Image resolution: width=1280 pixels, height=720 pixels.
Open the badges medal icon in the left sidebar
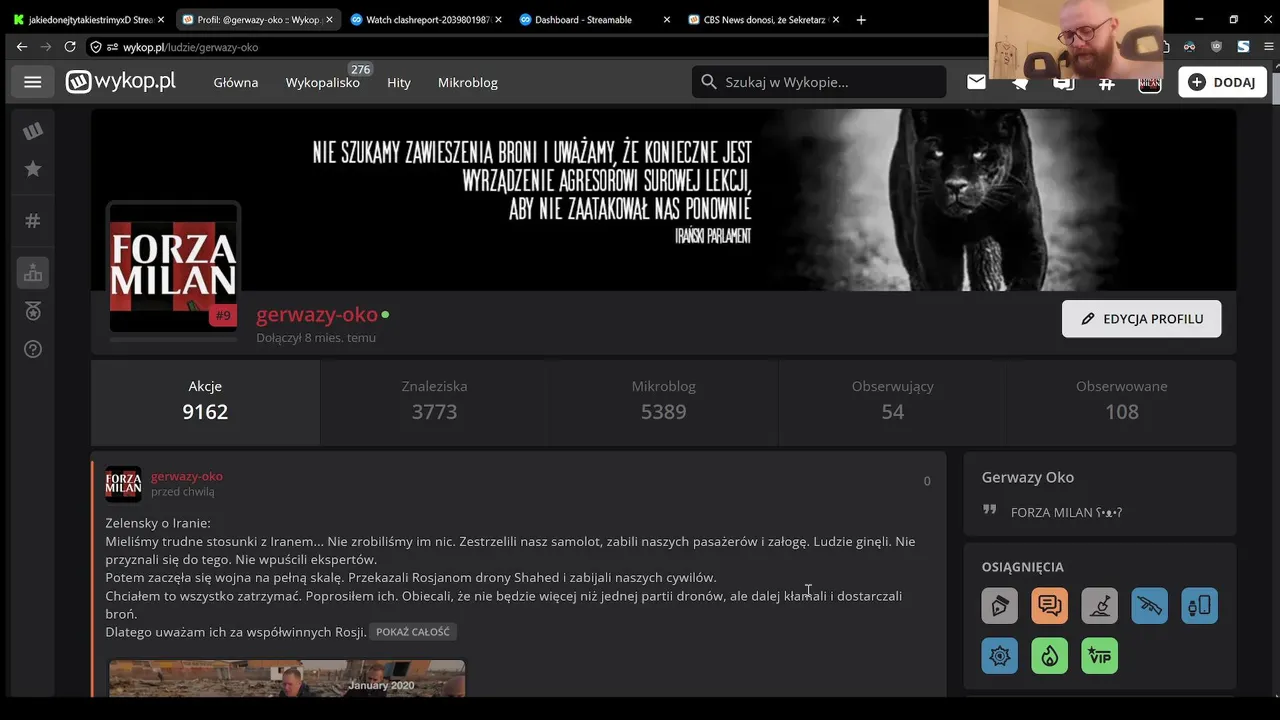tap(33, 311)
